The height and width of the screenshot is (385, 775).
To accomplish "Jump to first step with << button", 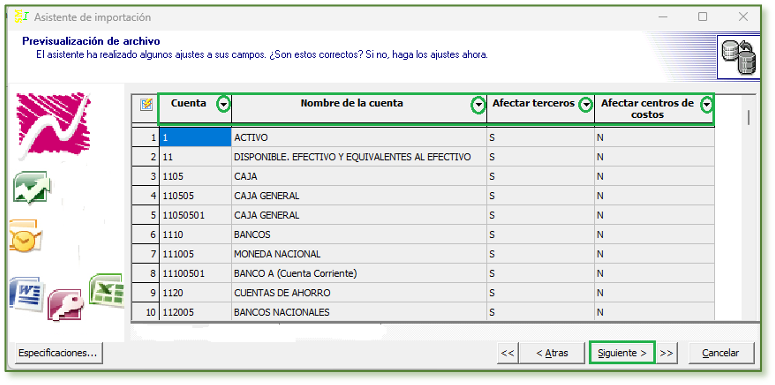I will 508,353.
